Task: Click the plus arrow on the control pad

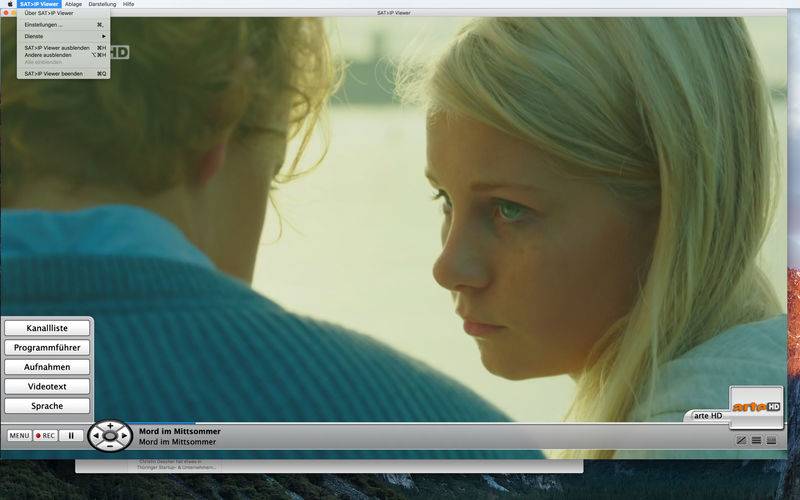Action: (110, 426)
